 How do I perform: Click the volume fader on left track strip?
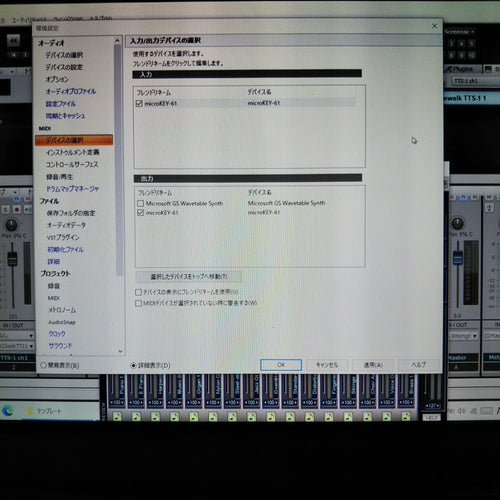point(12,258)
